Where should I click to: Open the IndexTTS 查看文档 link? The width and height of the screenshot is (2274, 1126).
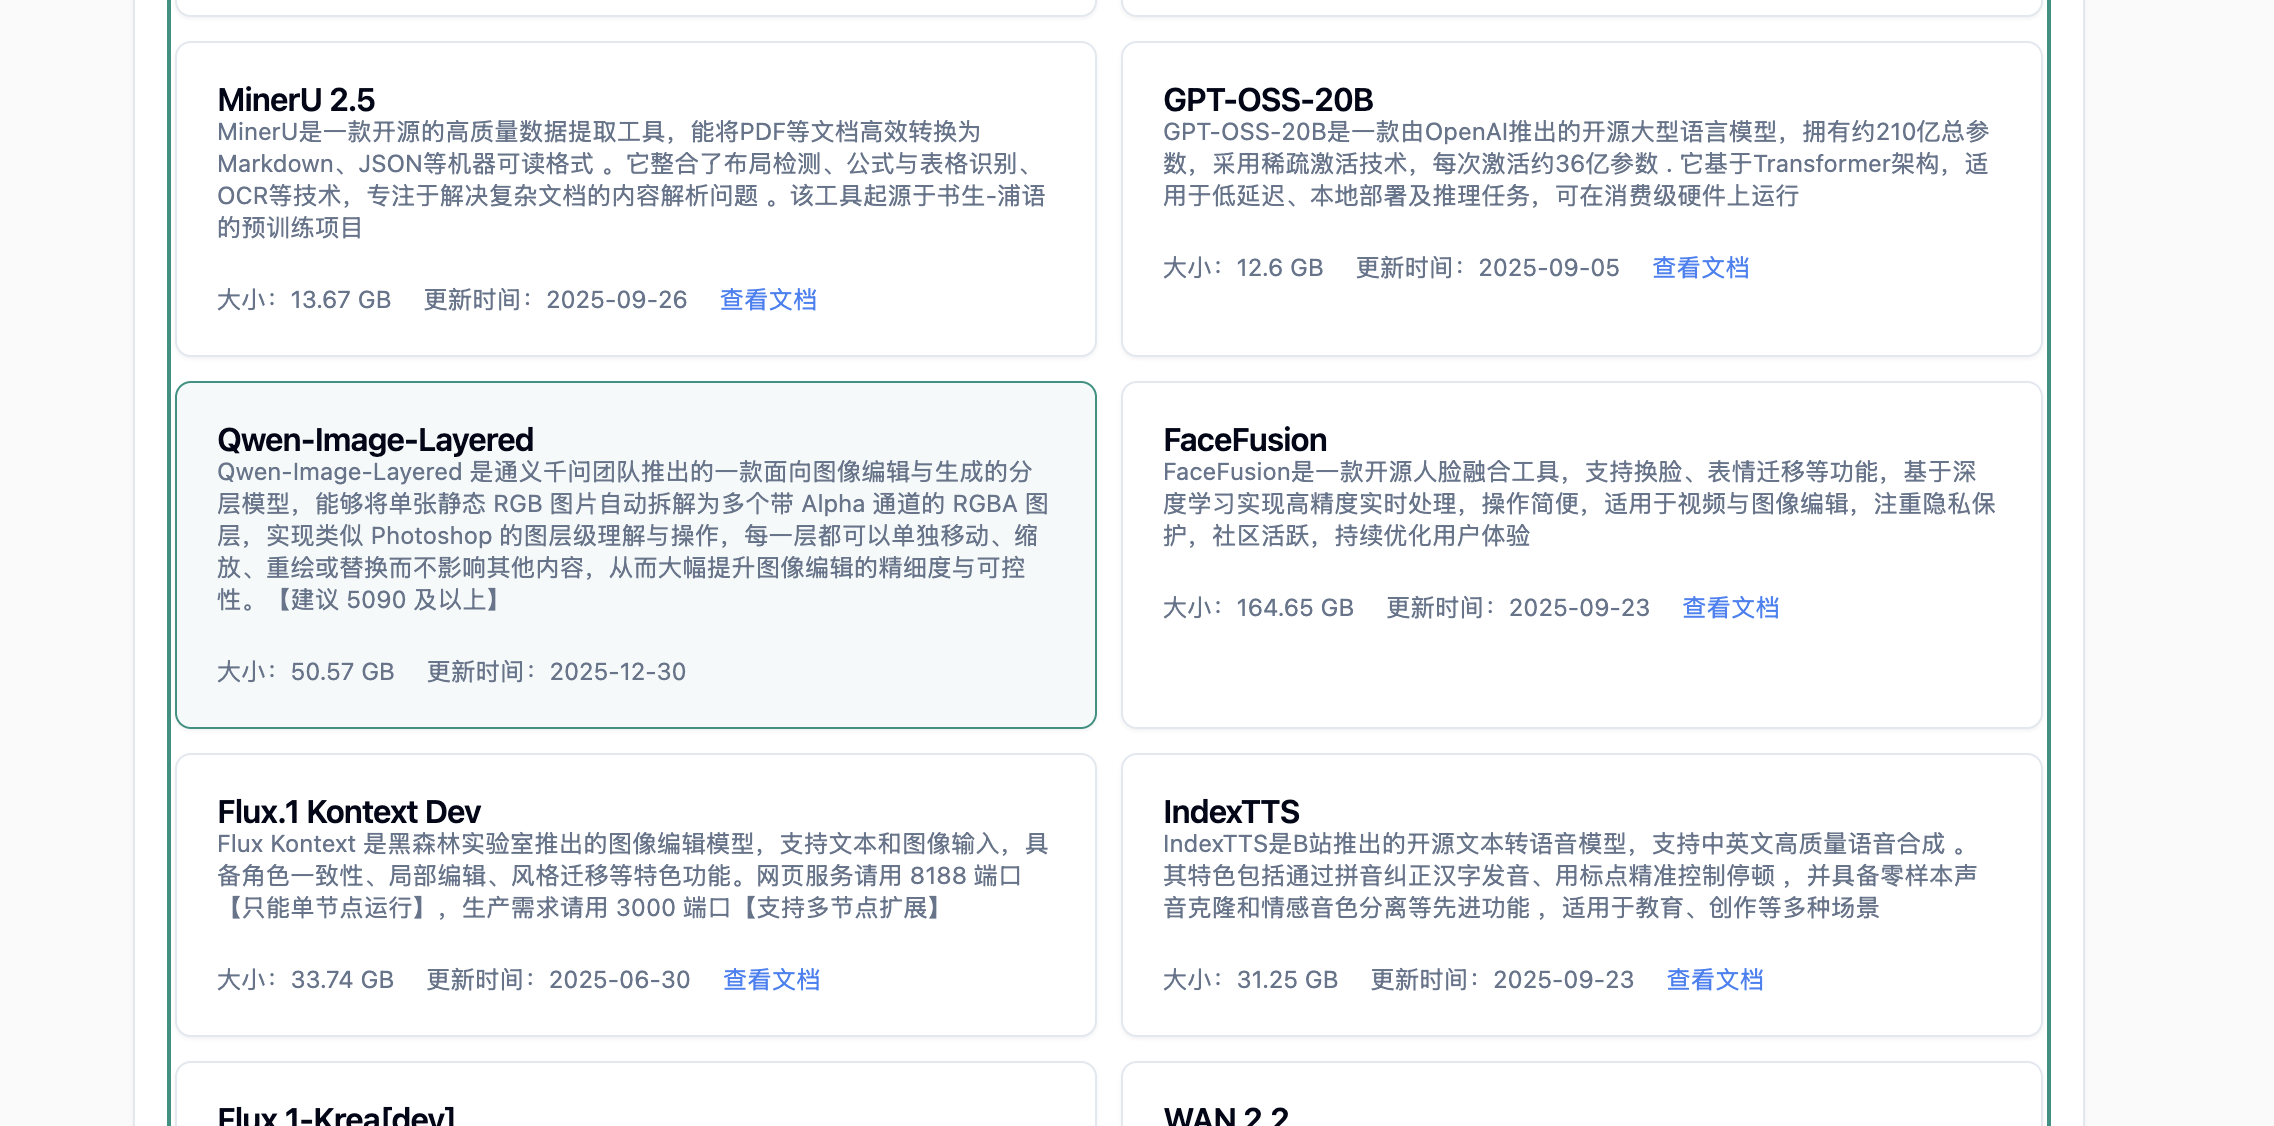(x=1714, y=980)
